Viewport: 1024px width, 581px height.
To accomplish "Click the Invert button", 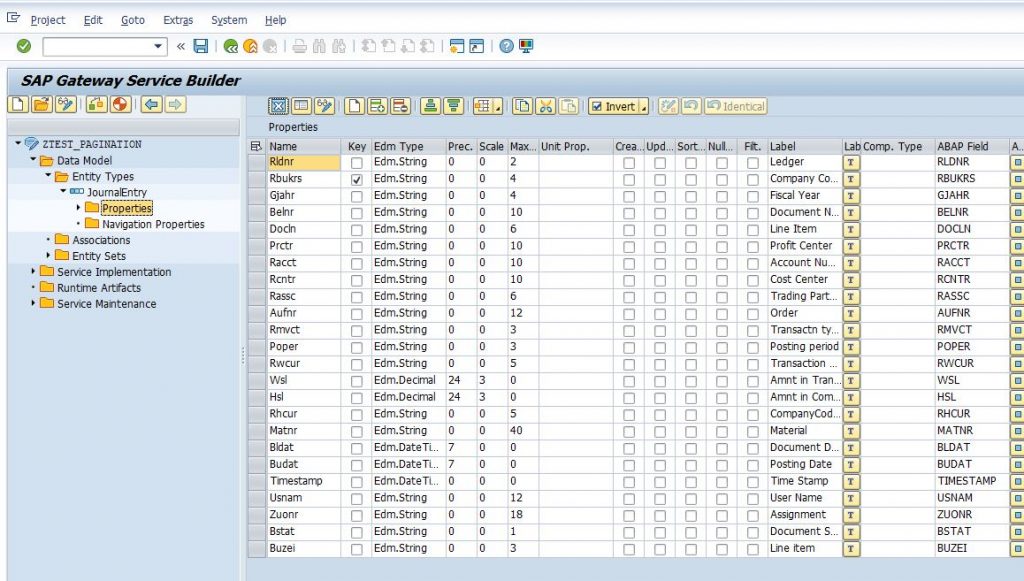I will [x=613, y=106].
